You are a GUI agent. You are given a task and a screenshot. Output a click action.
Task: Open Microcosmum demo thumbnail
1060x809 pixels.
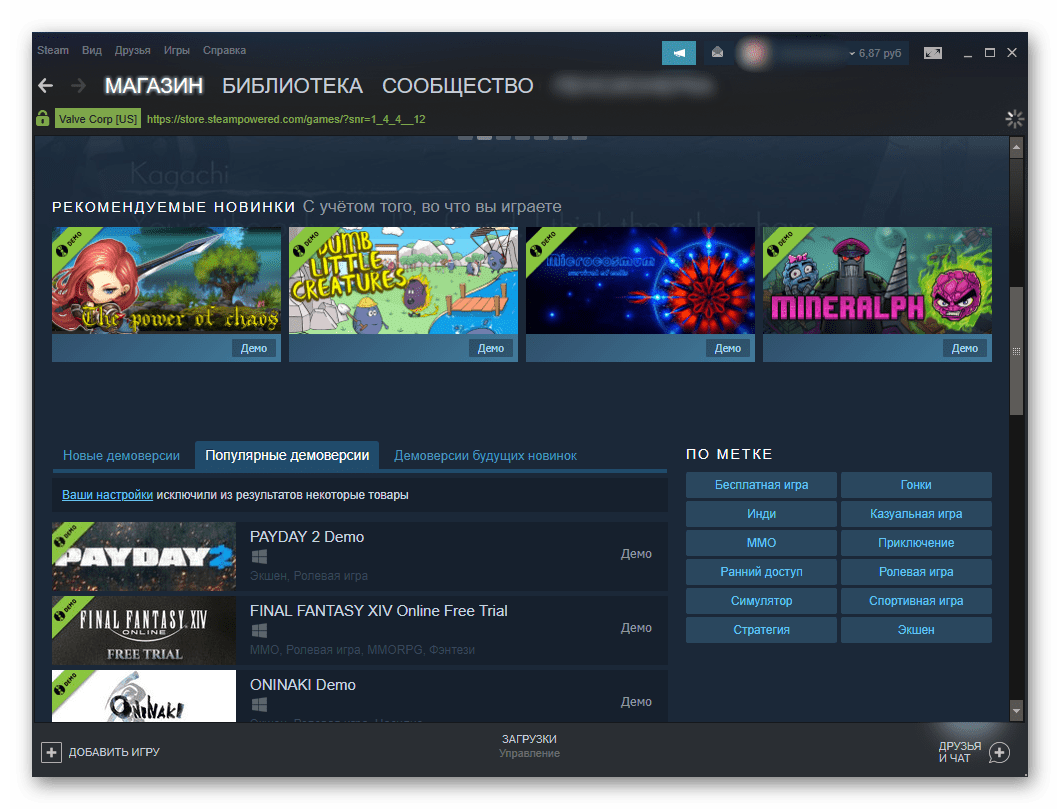click(x=640, y=280)
